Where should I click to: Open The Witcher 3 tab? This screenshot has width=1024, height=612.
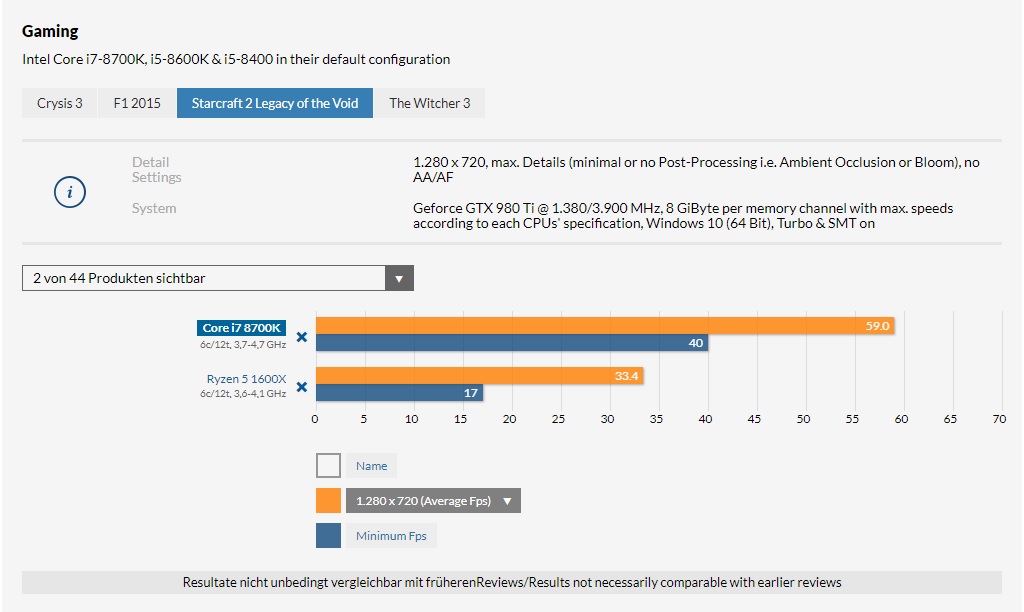point(430,103)
